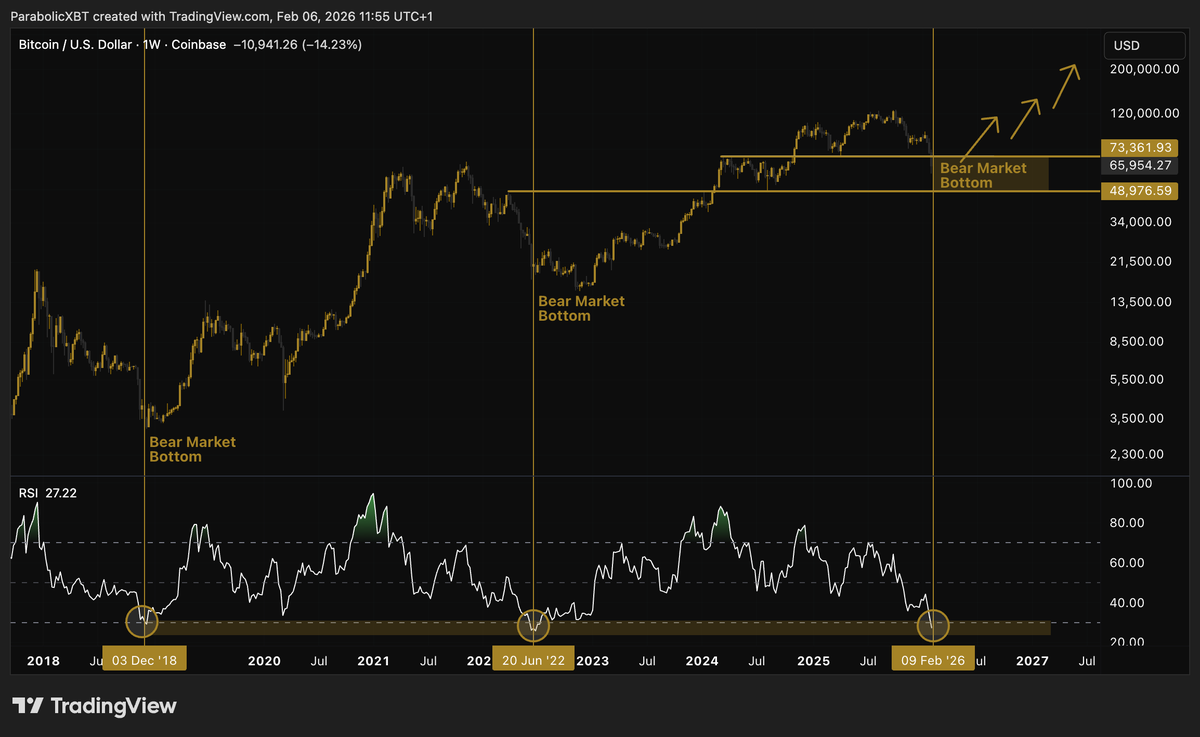
Task: Click the 2027 year on time axis
Action: [1032, 661]
